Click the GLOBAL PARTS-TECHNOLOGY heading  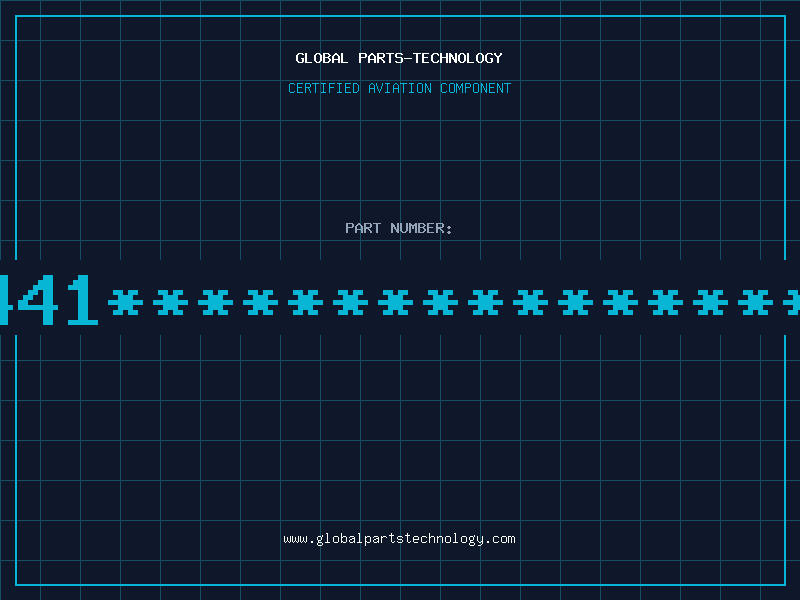coord(399,58)
